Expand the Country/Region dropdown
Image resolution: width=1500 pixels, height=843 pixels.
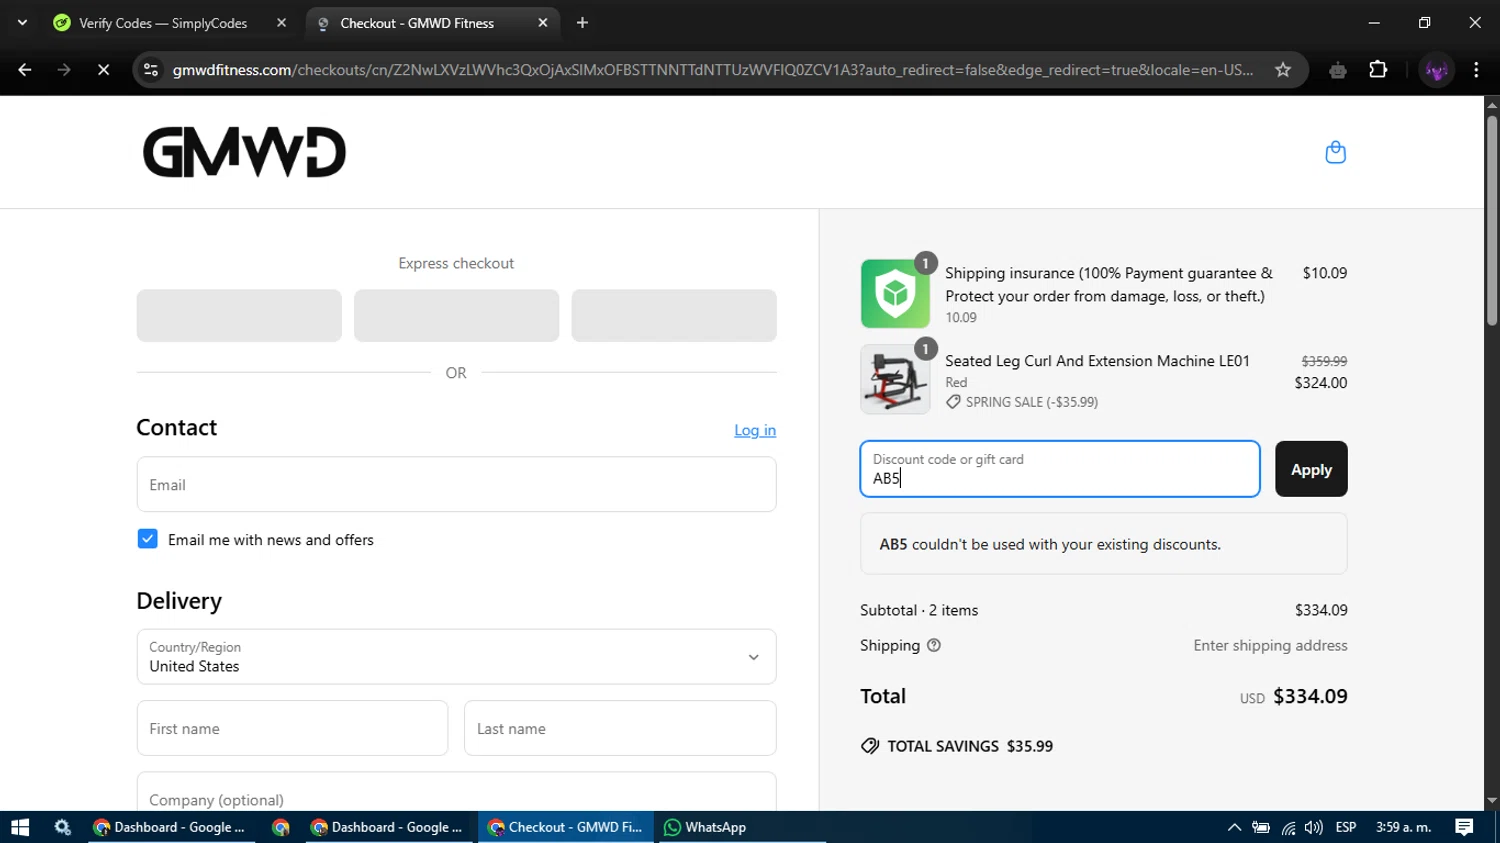coord(456,657)
